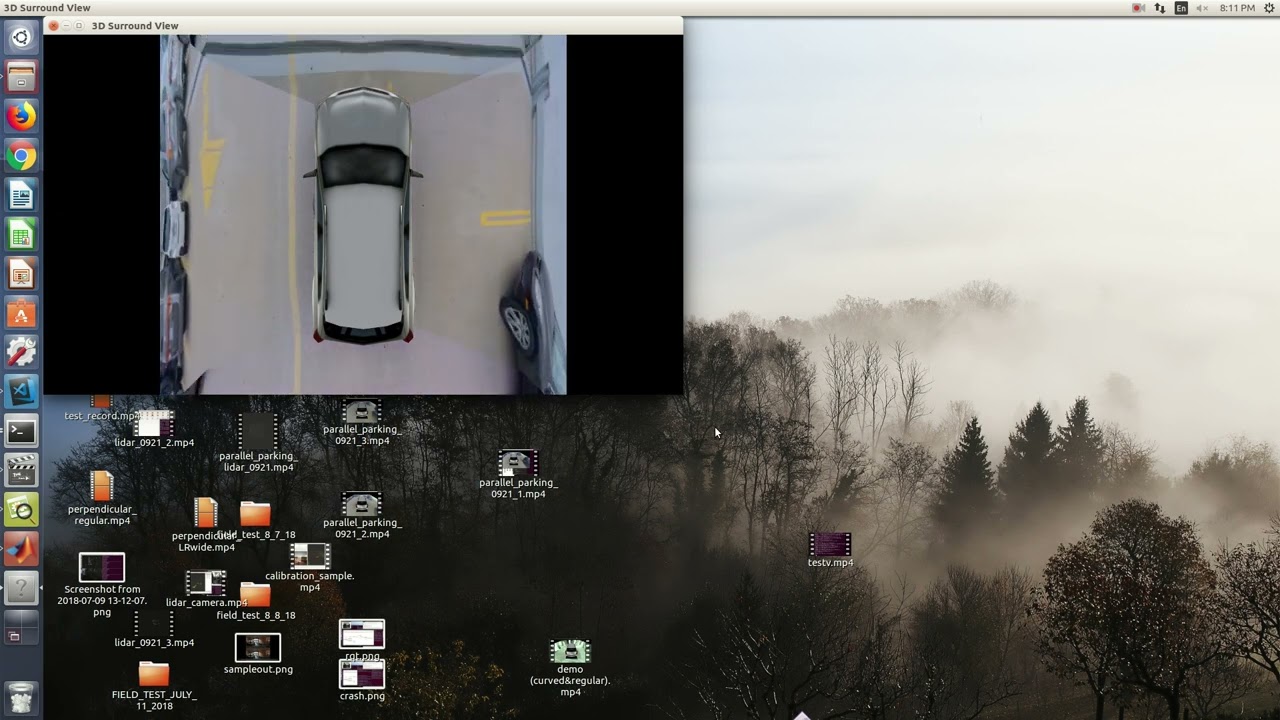Click the car model in the surround view
1280x720 pixels.
[363, 216]
